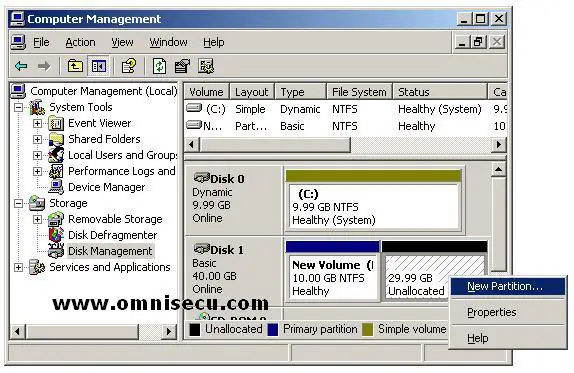Viewport: 574px width, 373px height.
Task: Click the 'Basic' type cell in list
Action: click(292, 126)
